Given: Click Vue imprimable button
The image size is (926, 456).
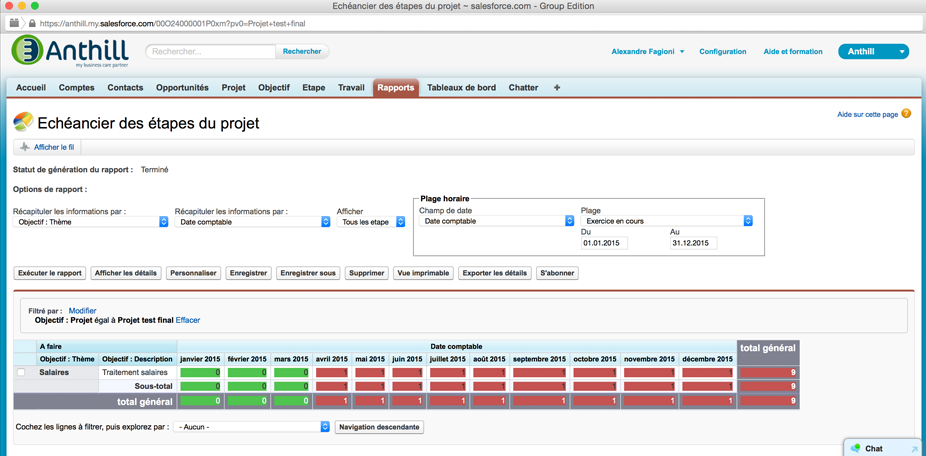Looking at the screenshot, I should tap(424, 273).
